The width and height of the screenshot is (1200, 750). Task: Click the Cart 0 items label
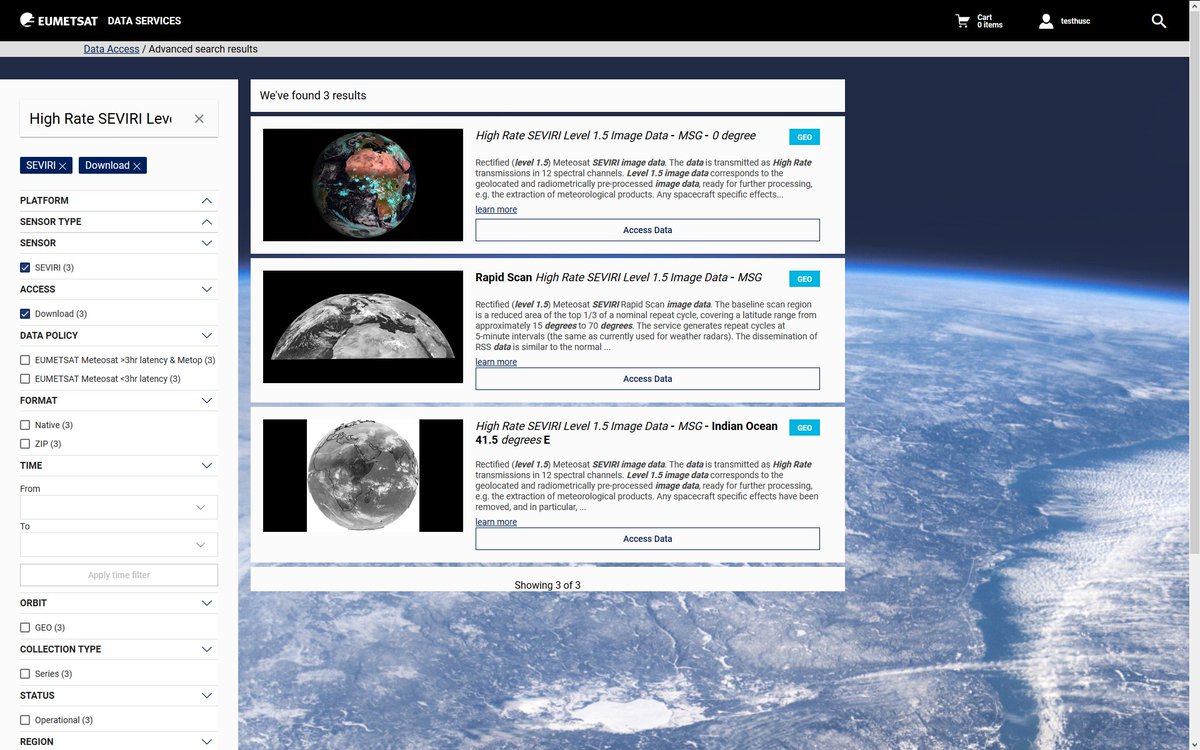coord(990,21)
